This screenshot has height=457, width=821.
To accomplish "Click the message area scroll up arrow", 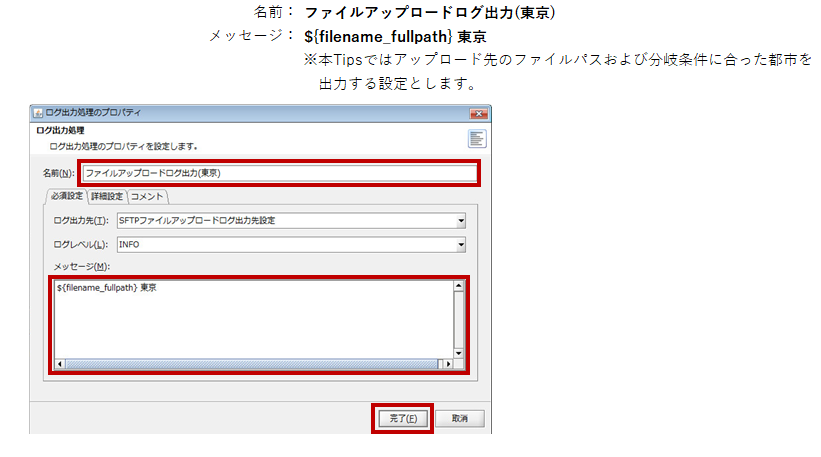I will click(x=458, y=286).
